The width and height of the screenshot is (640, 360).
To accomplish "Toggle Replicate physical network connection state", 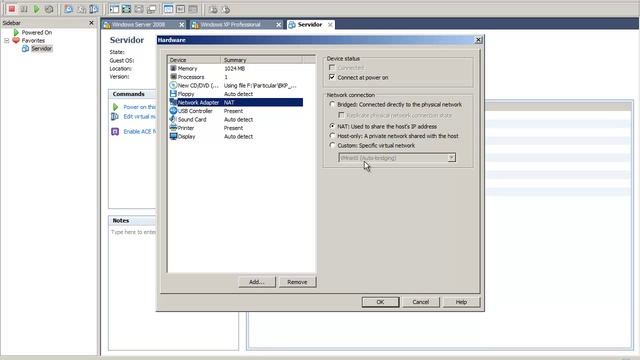I will tap(341, 116).
